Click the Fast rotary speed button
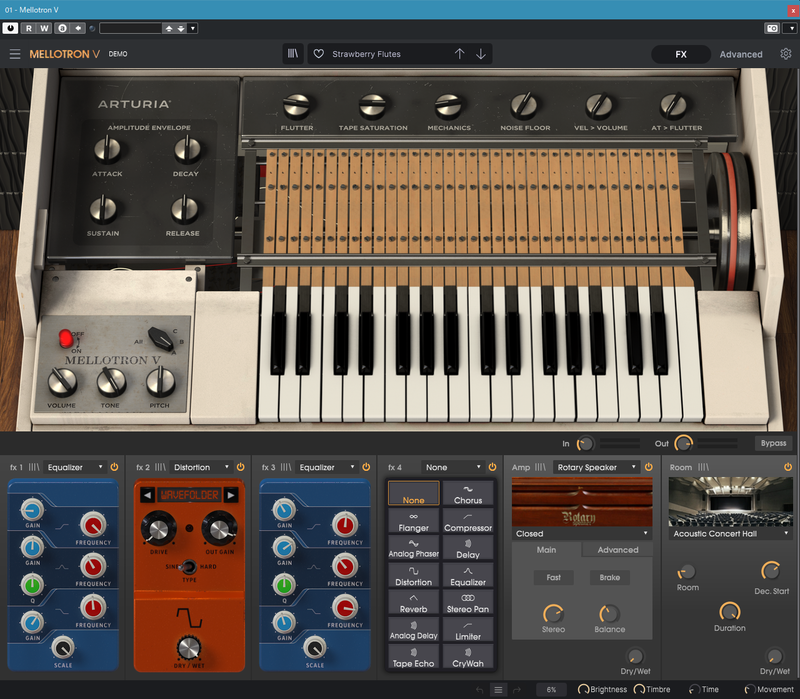 (554, 578)
